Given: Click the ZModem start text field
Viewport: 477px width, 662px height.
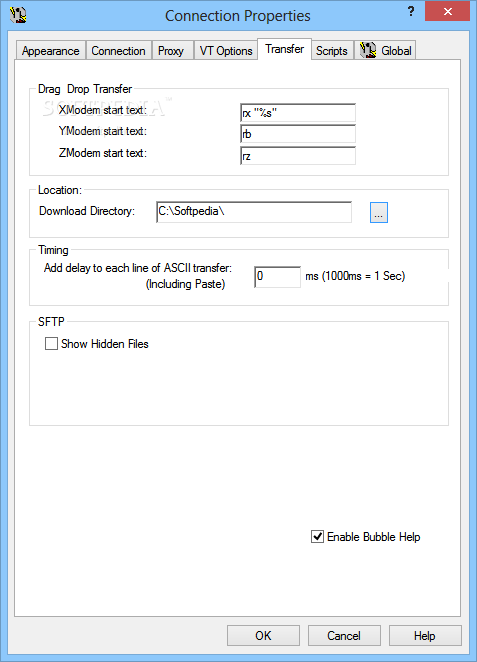Looking at the screenshot, I should [298, 156].
